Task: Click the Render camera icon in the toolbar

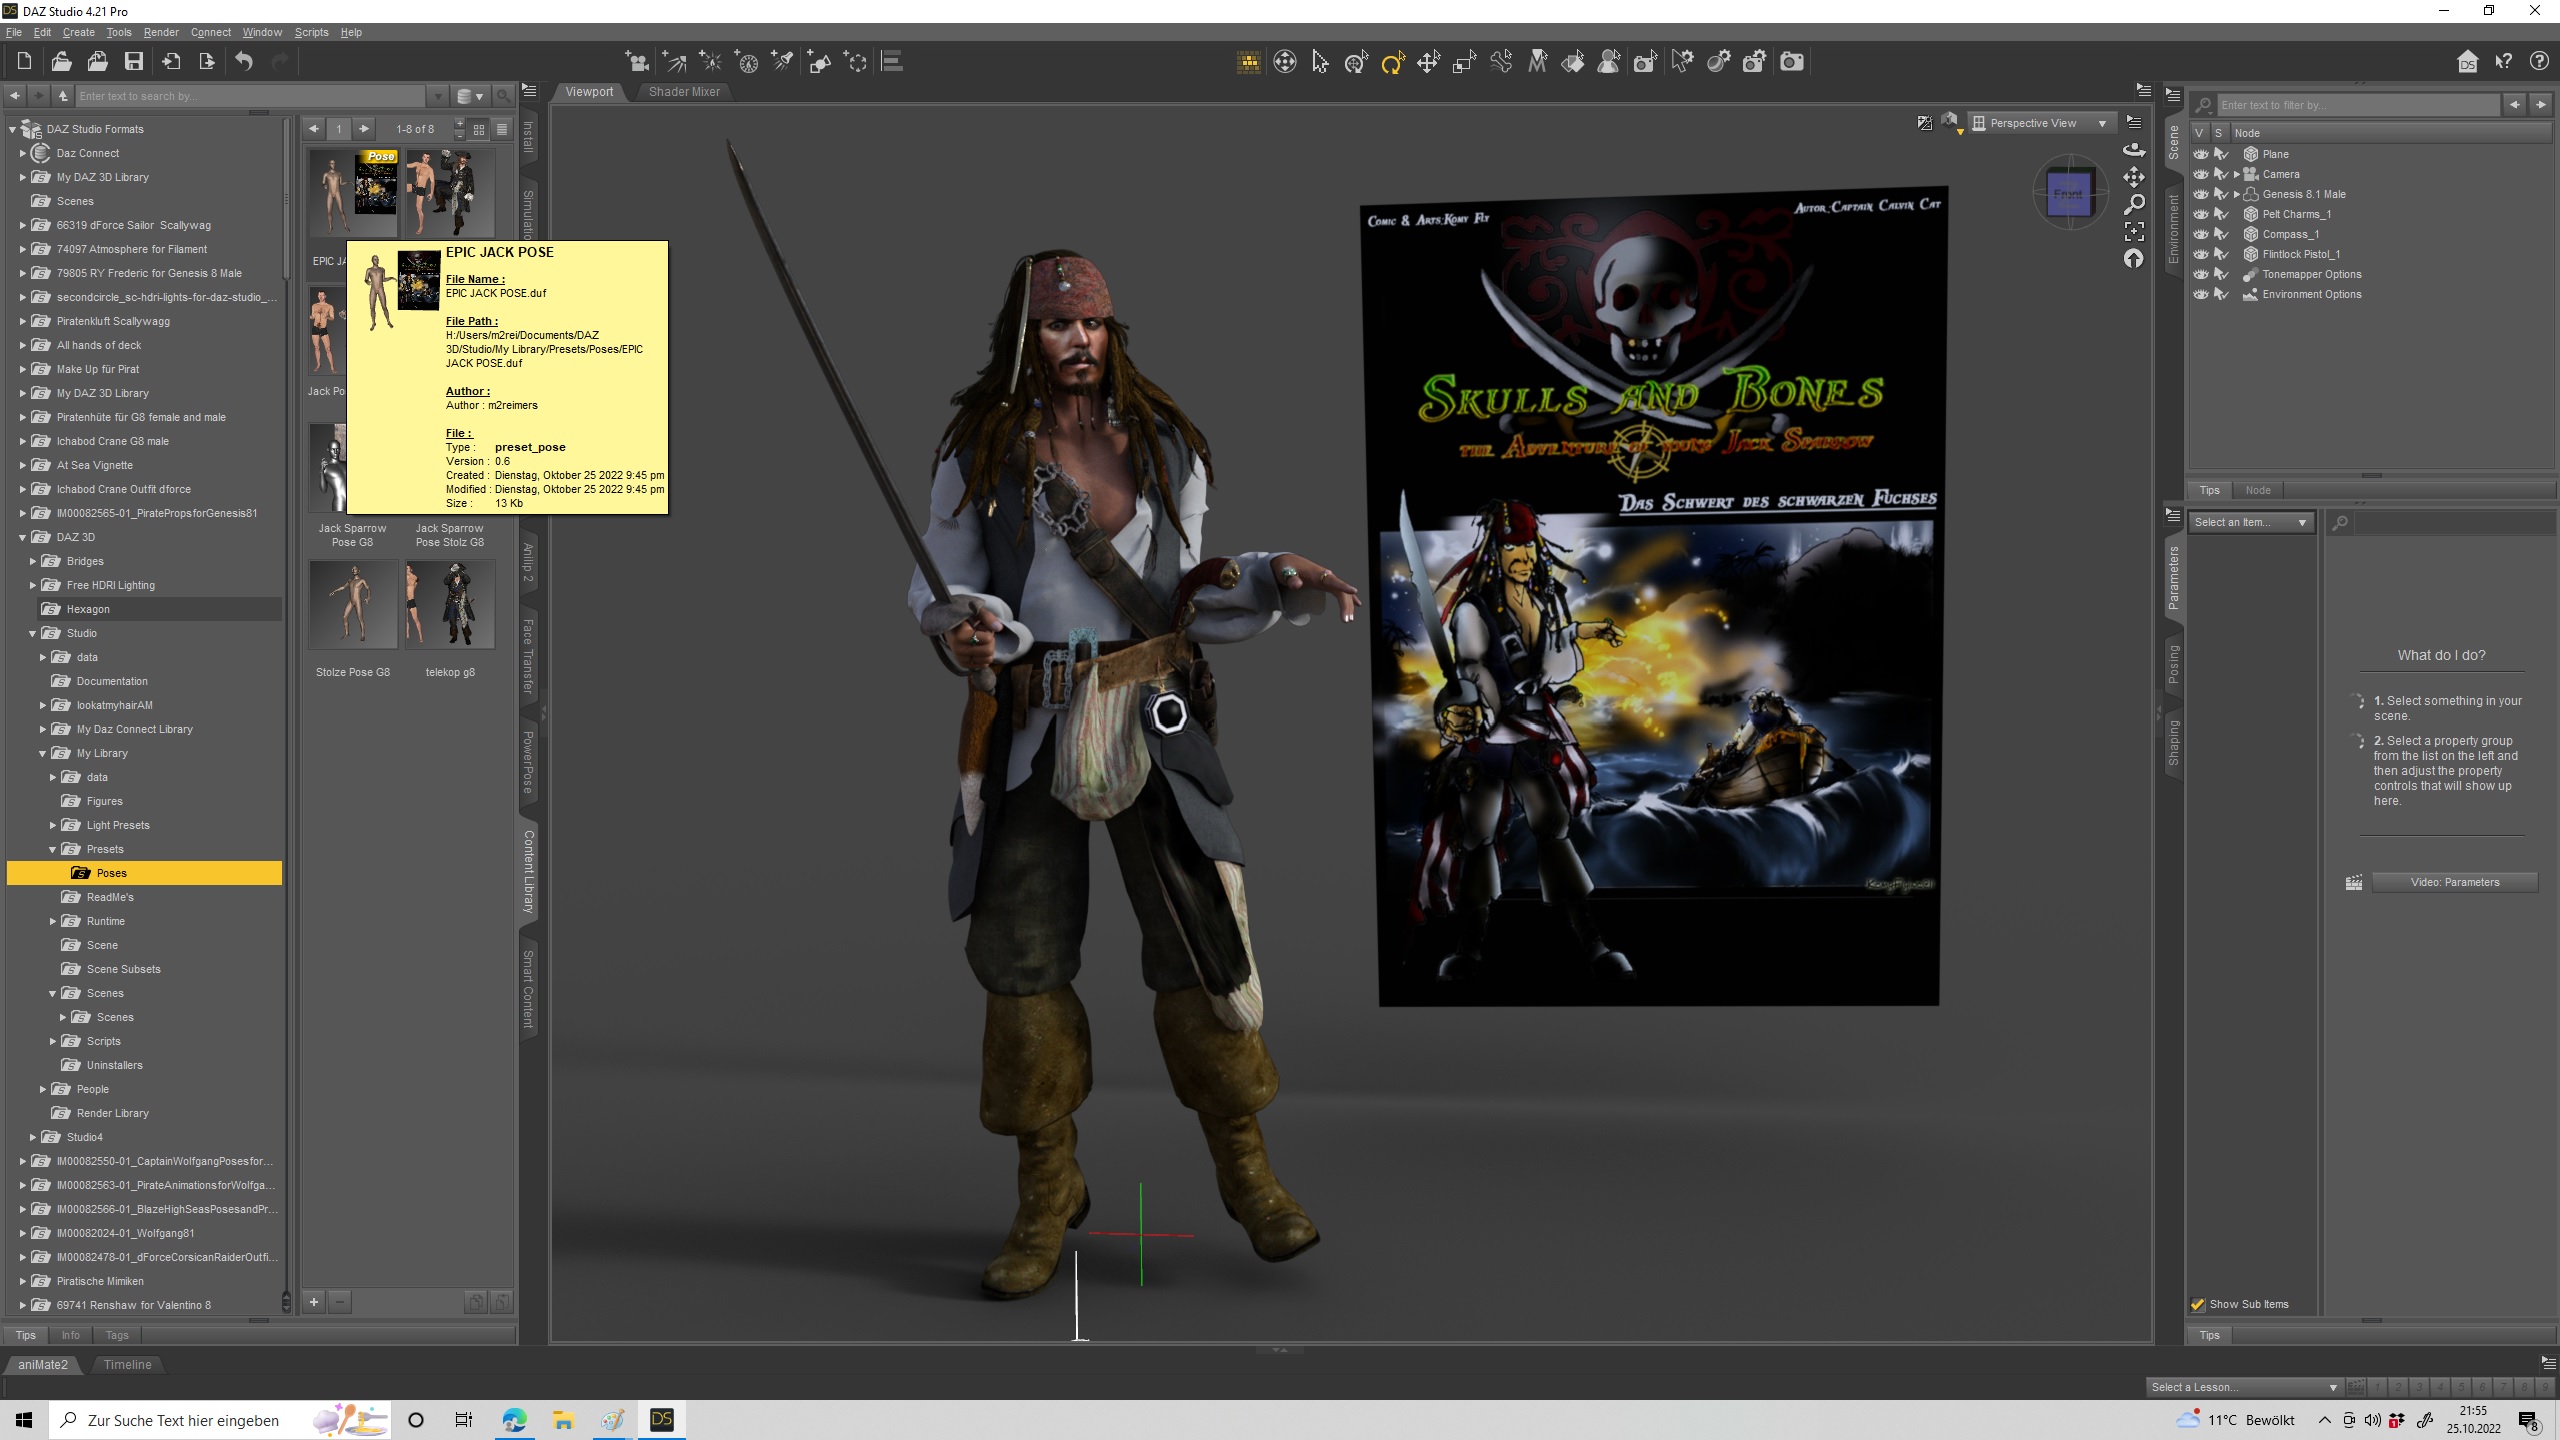Action: click(1792, 62)
